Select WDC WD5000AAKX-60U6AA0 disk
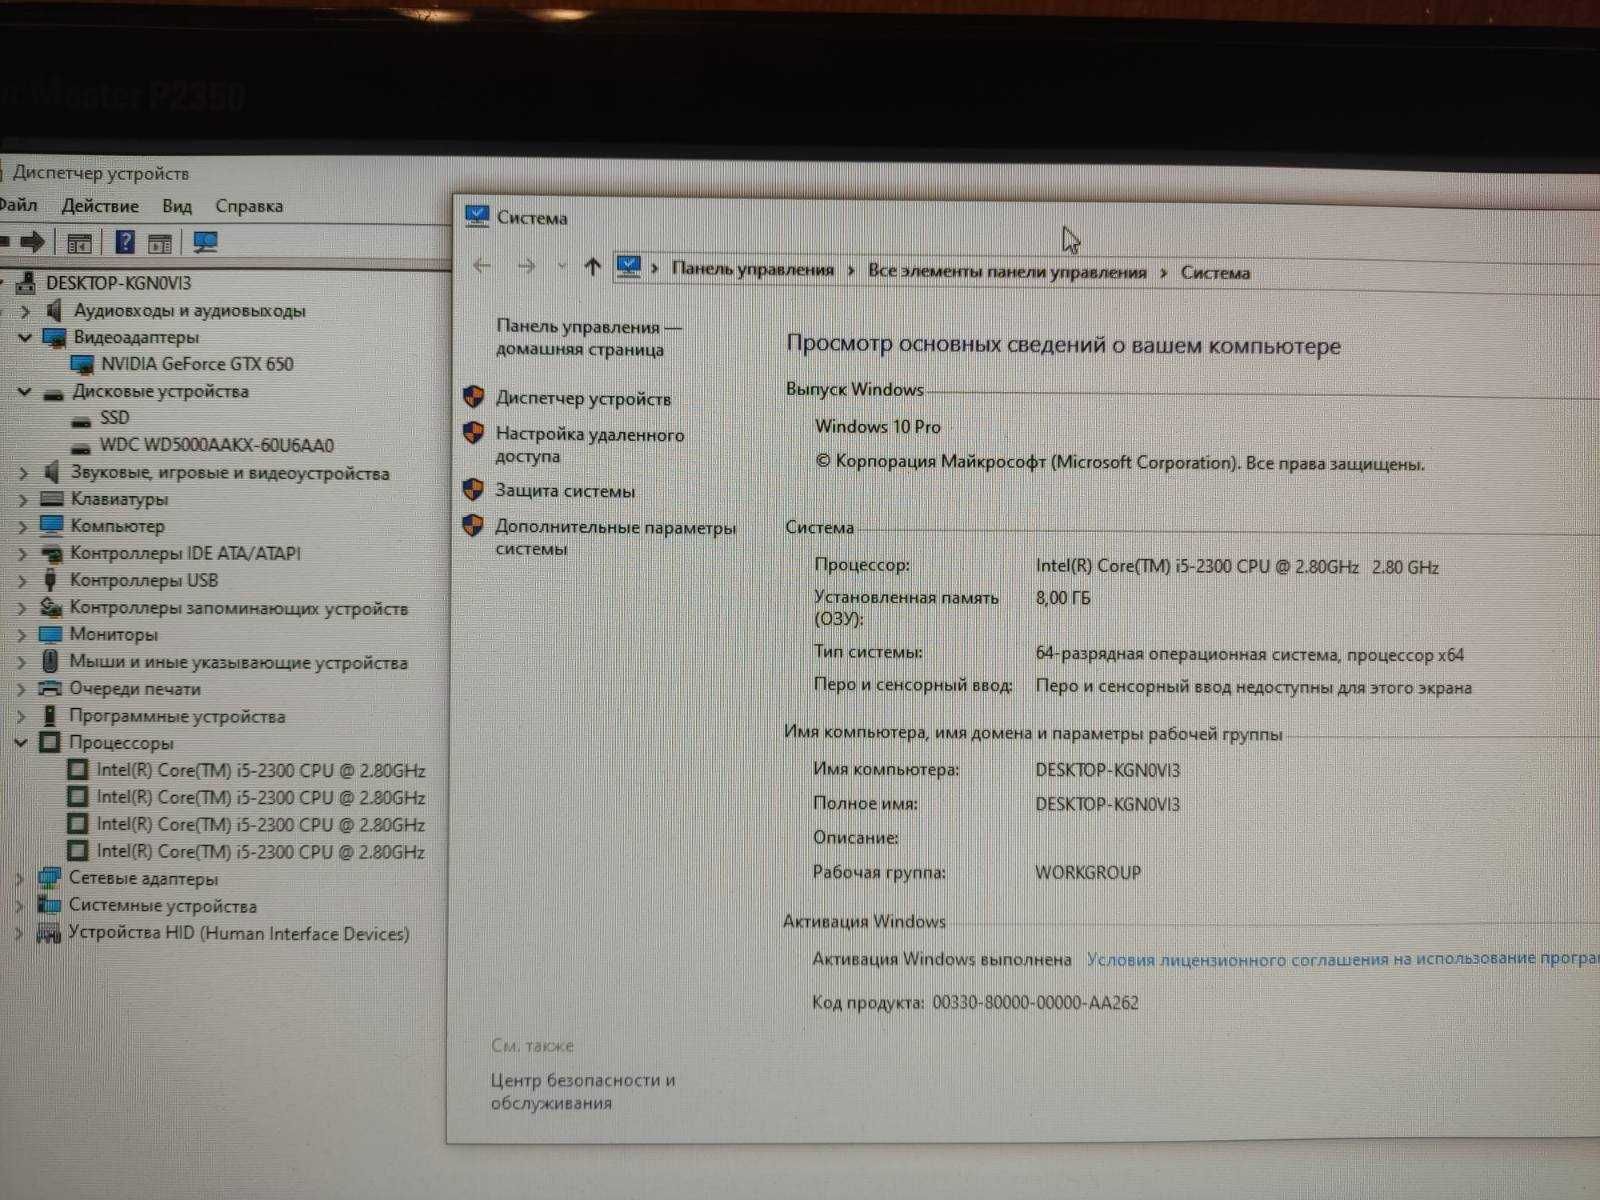Screen dimensions: 1600x1200 point(216,445)
